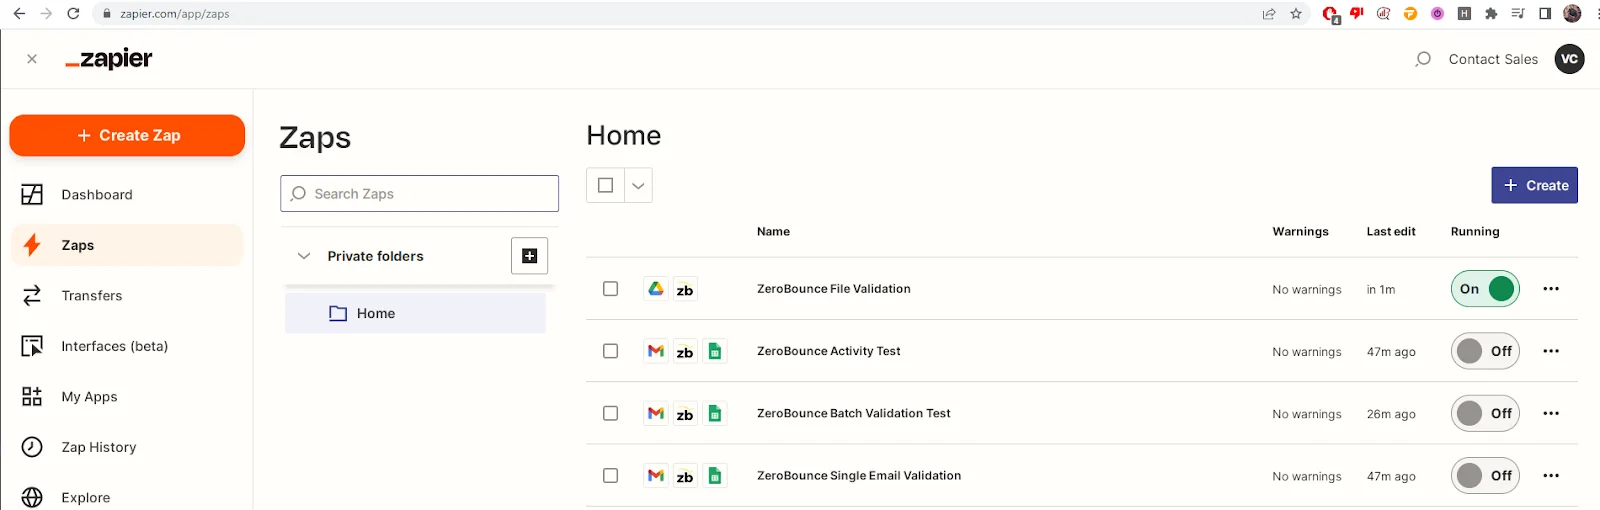1600x510 pixels.
Task: Collapse the Private folders section
Action: coord(304,256)
